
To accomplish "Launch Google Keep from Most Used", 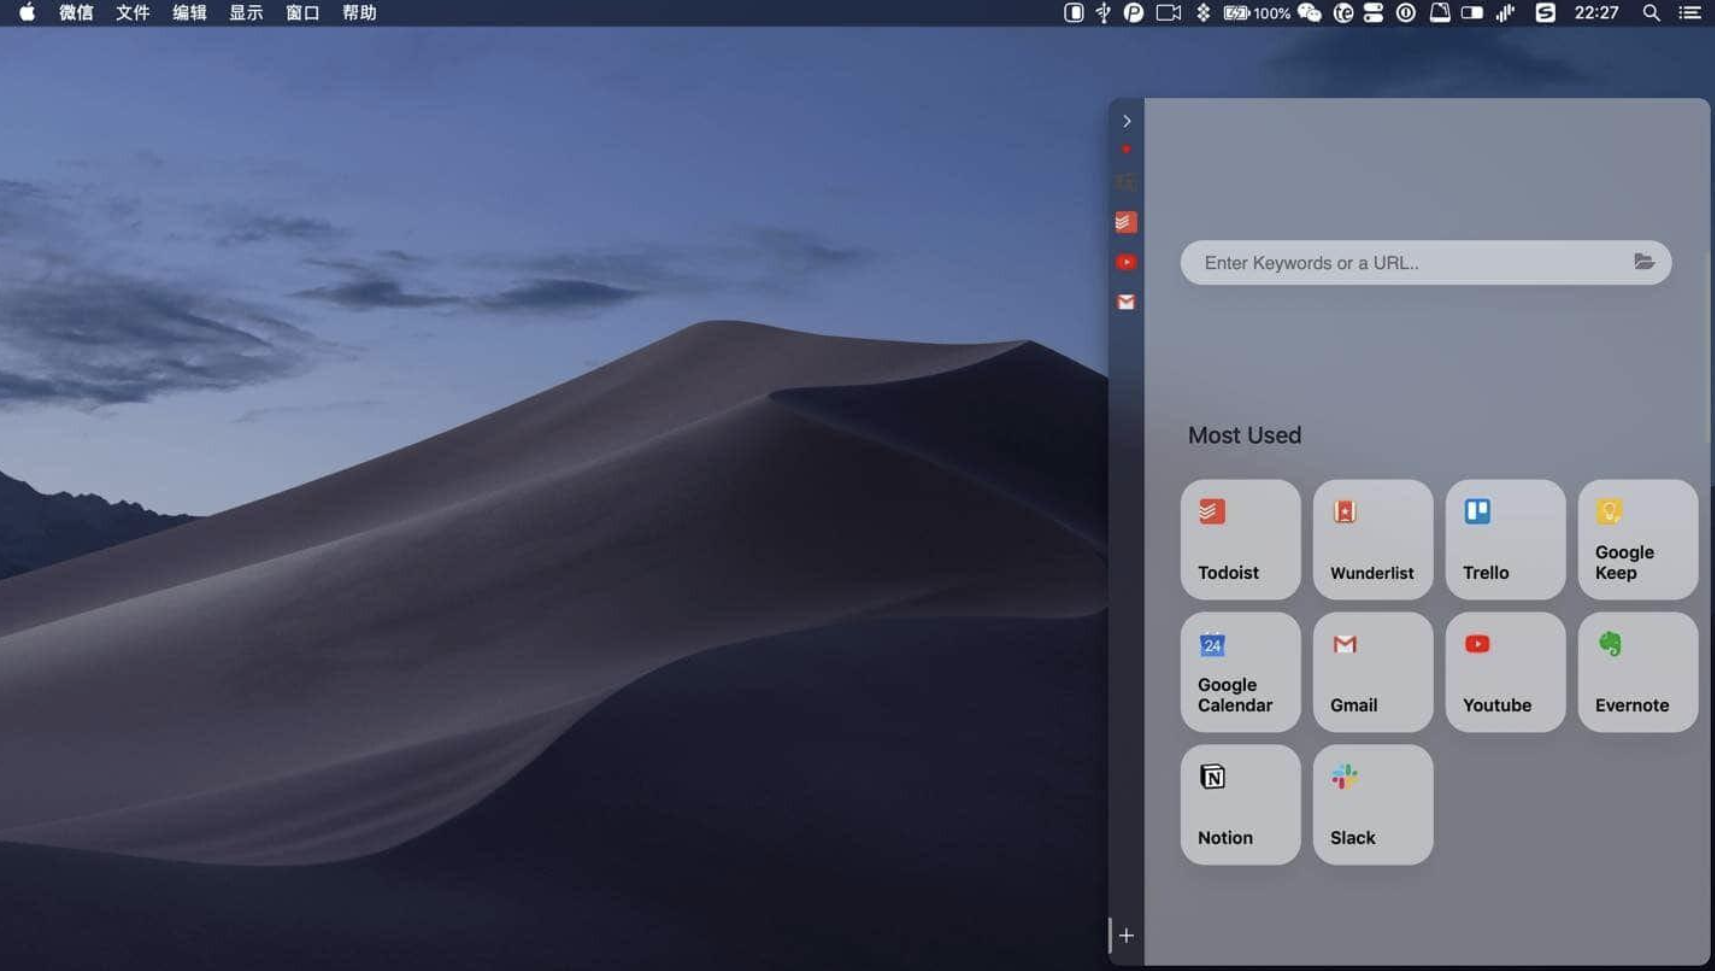I will tap(1637, 539).
